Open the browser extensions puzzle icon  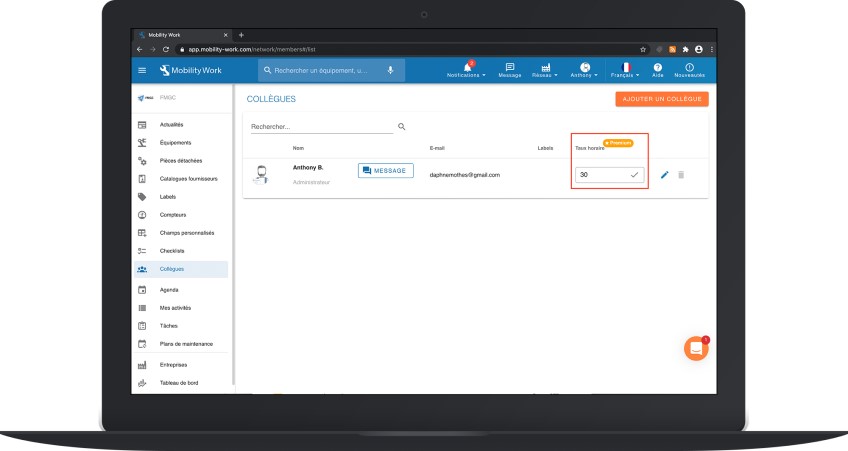(x=685, y=49)
